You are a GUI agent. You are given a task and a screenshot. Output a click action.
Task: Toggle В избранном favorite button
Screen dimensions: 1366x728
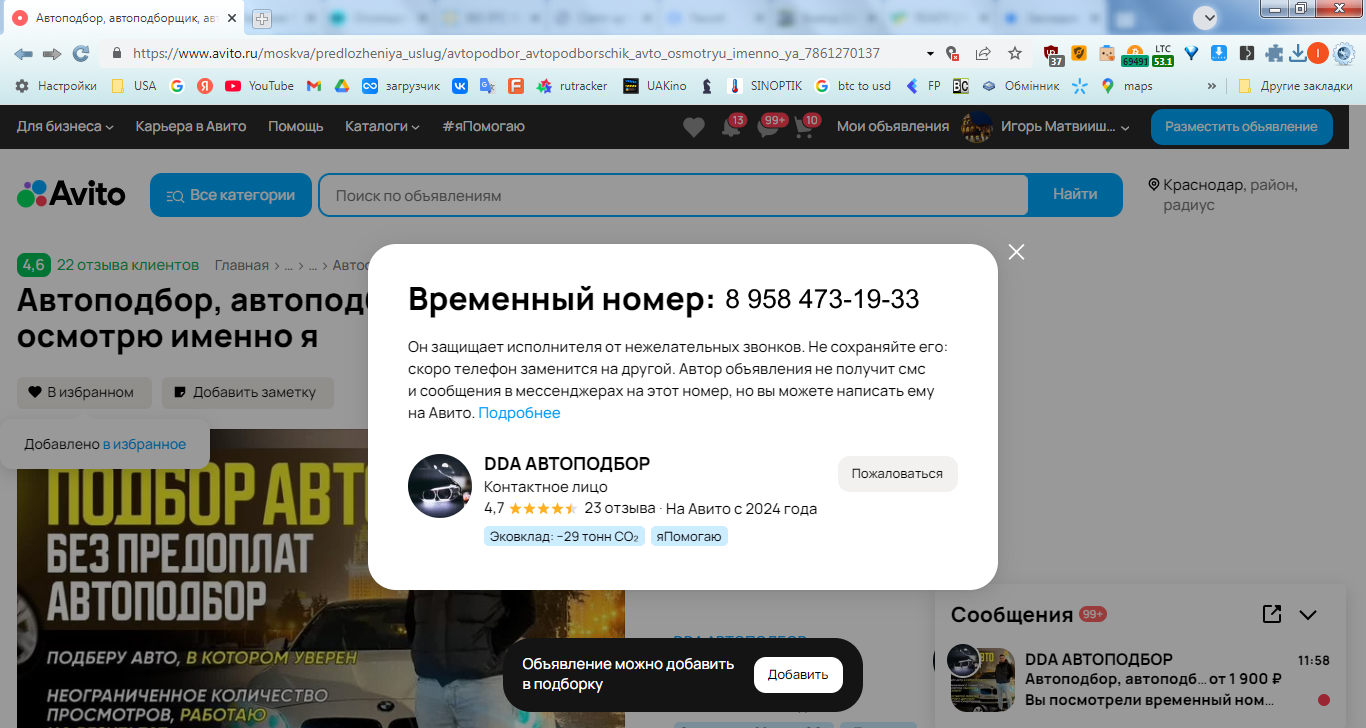pos(84,393)
